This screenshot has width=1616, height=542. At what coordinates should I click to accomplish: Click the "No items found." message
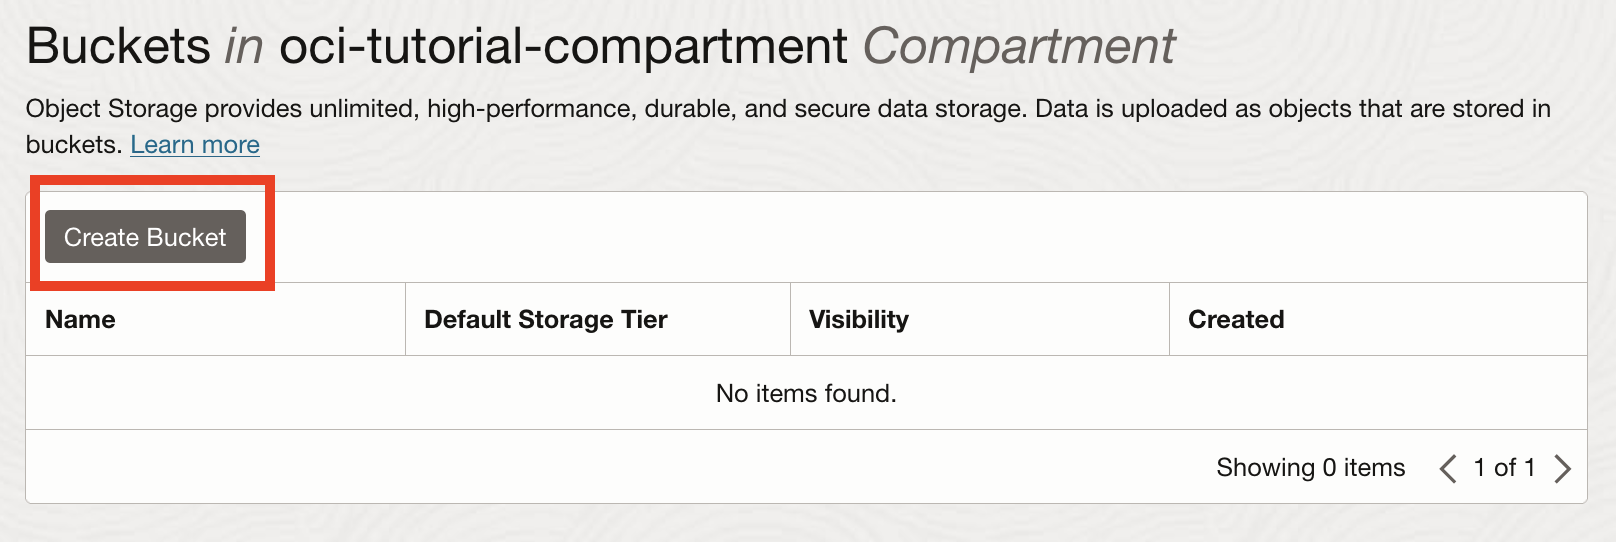point(806,394)
